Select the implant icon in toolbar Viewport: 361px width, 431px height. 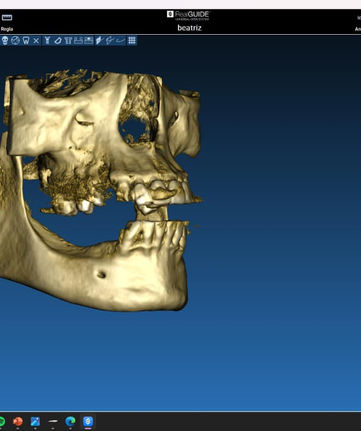pos(47,41)
